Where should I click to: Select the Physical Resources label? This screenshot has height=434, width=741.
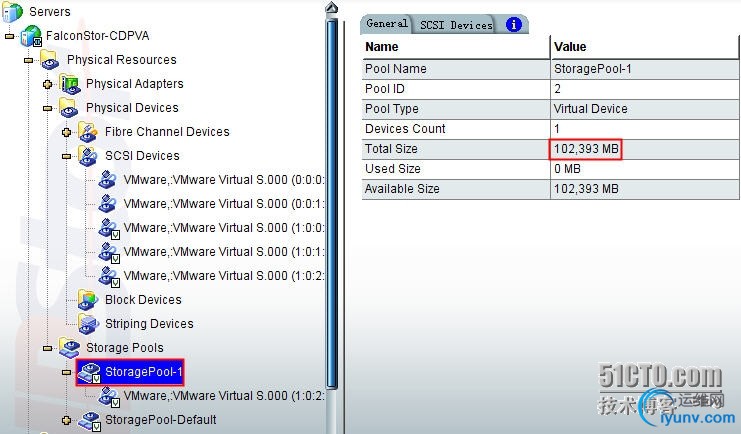tap(121, 60)
